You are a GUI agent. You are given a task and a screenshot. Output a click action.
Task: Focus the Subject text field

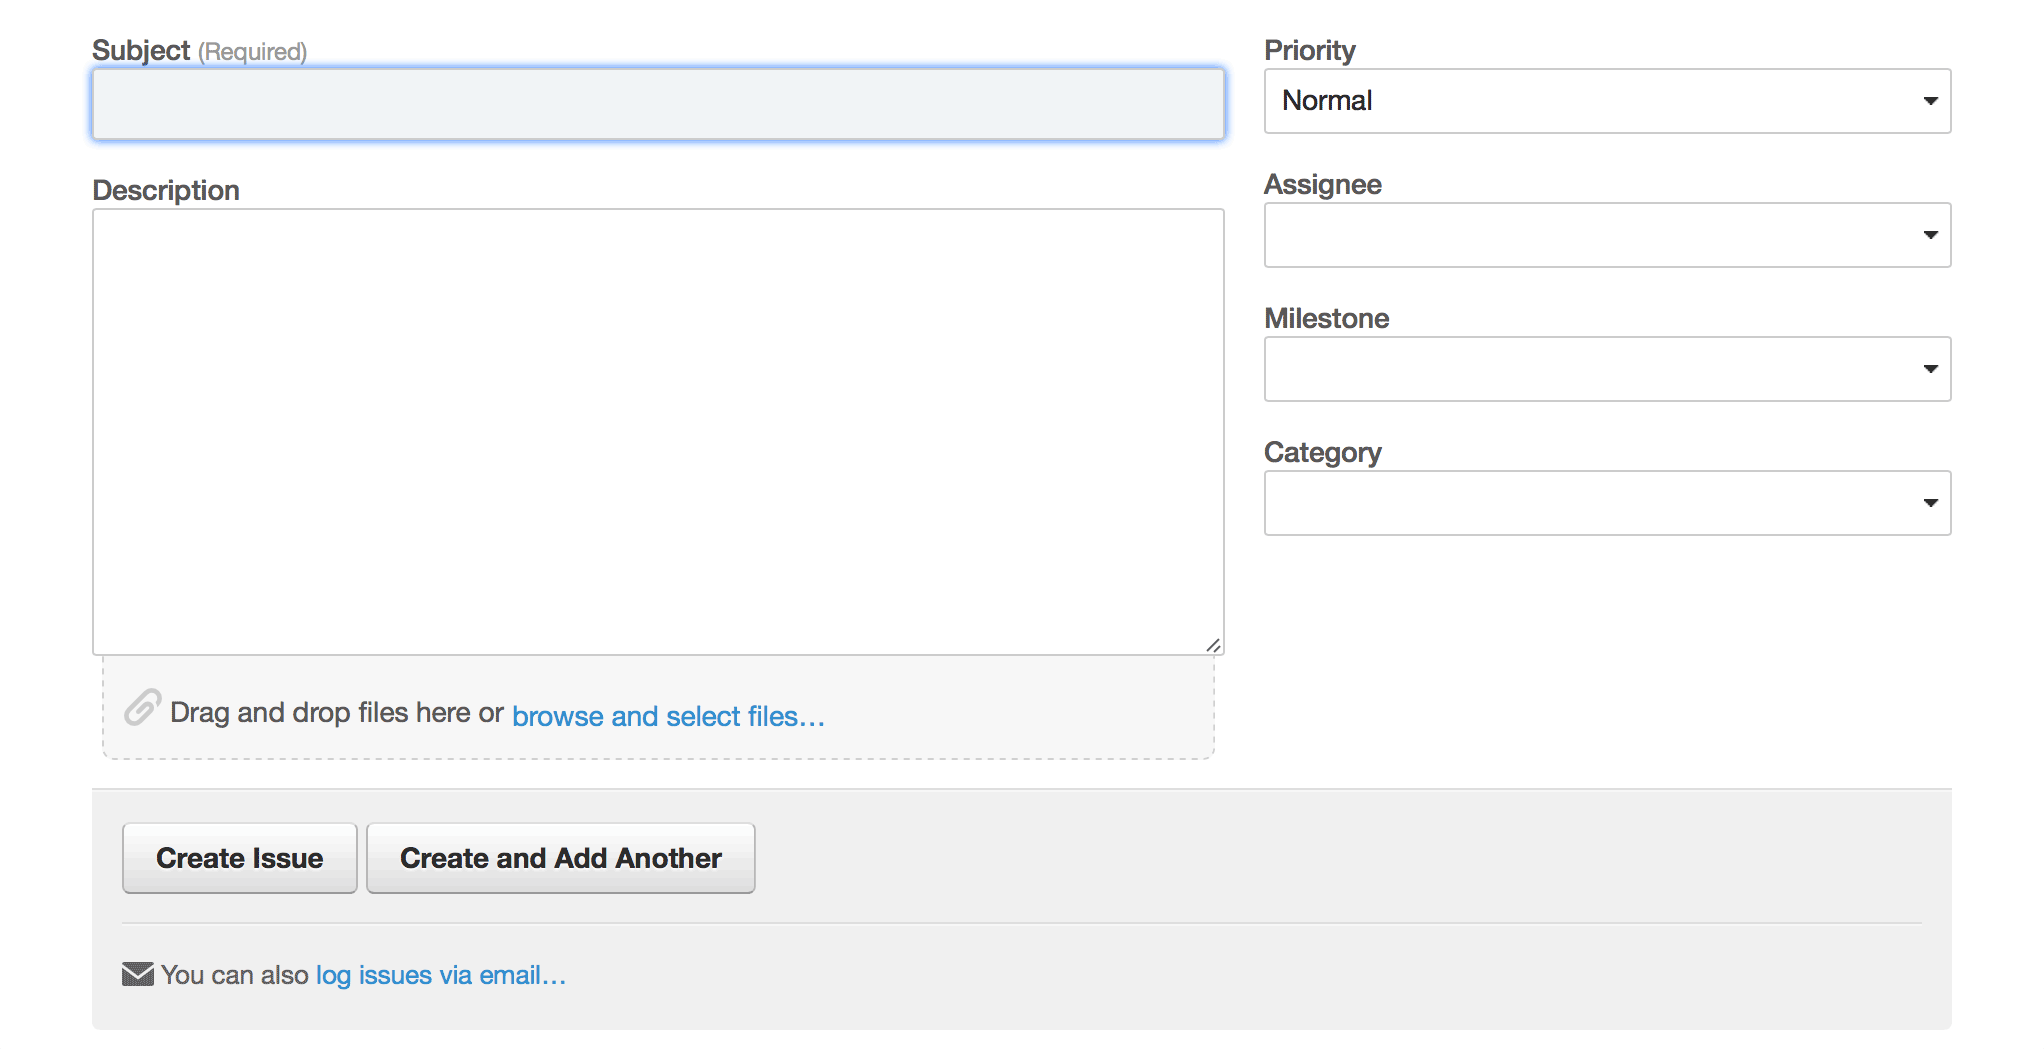point(658,104)
